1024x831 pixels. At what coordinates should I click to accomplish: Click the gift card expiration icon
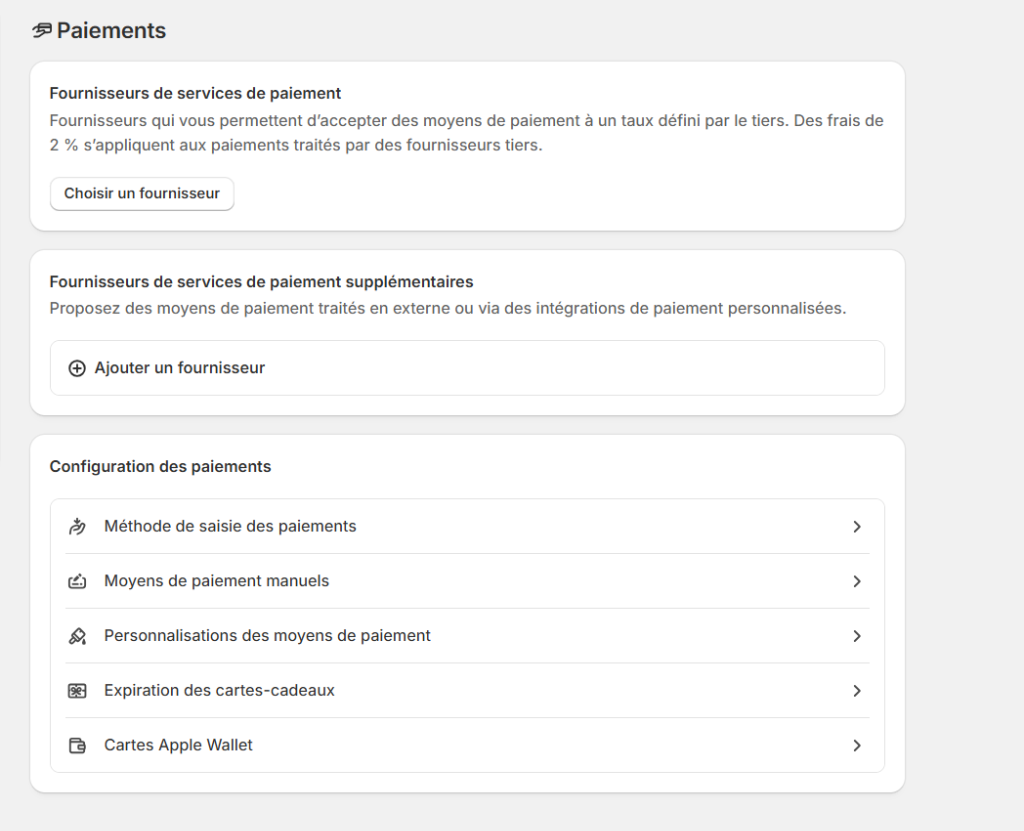point(77,691)
